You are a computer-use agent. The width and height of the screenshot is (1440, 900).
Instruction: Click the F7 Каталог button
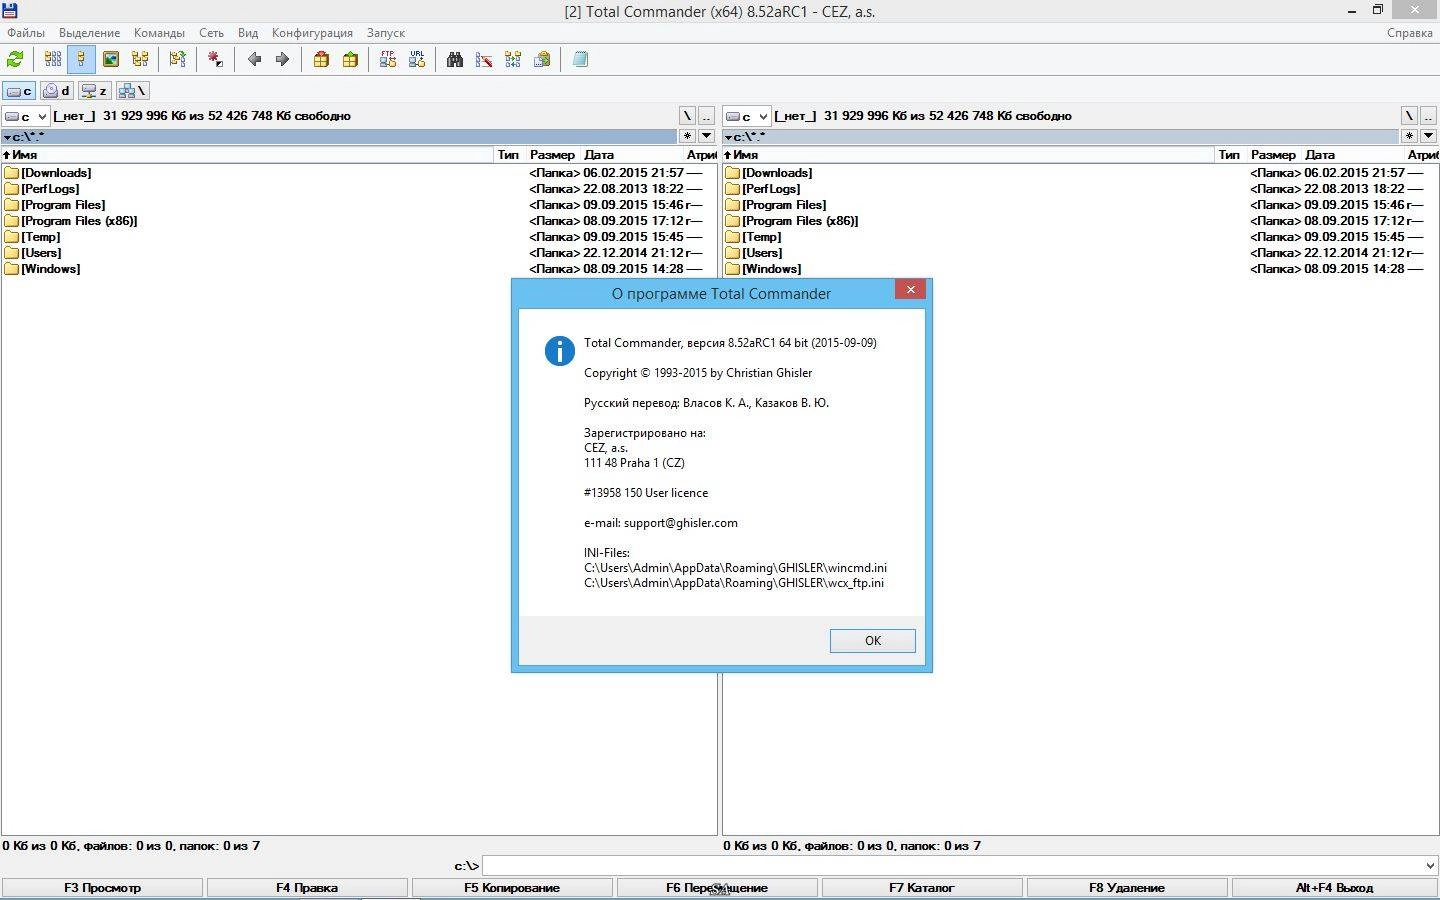click(922, 888)
